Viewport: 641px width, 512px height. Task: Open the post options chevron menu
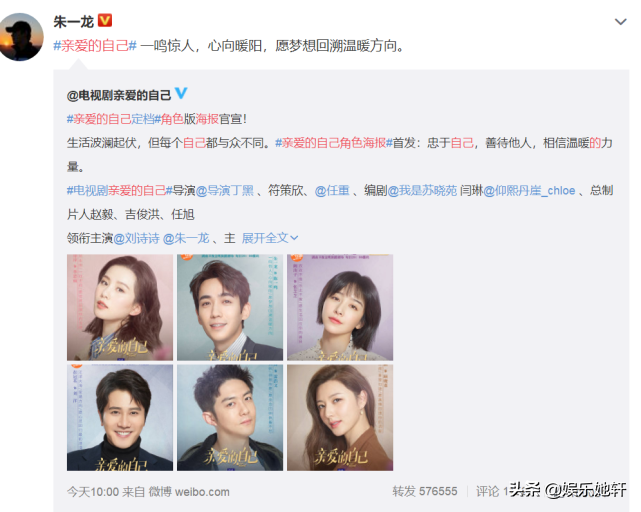point(621,22)
